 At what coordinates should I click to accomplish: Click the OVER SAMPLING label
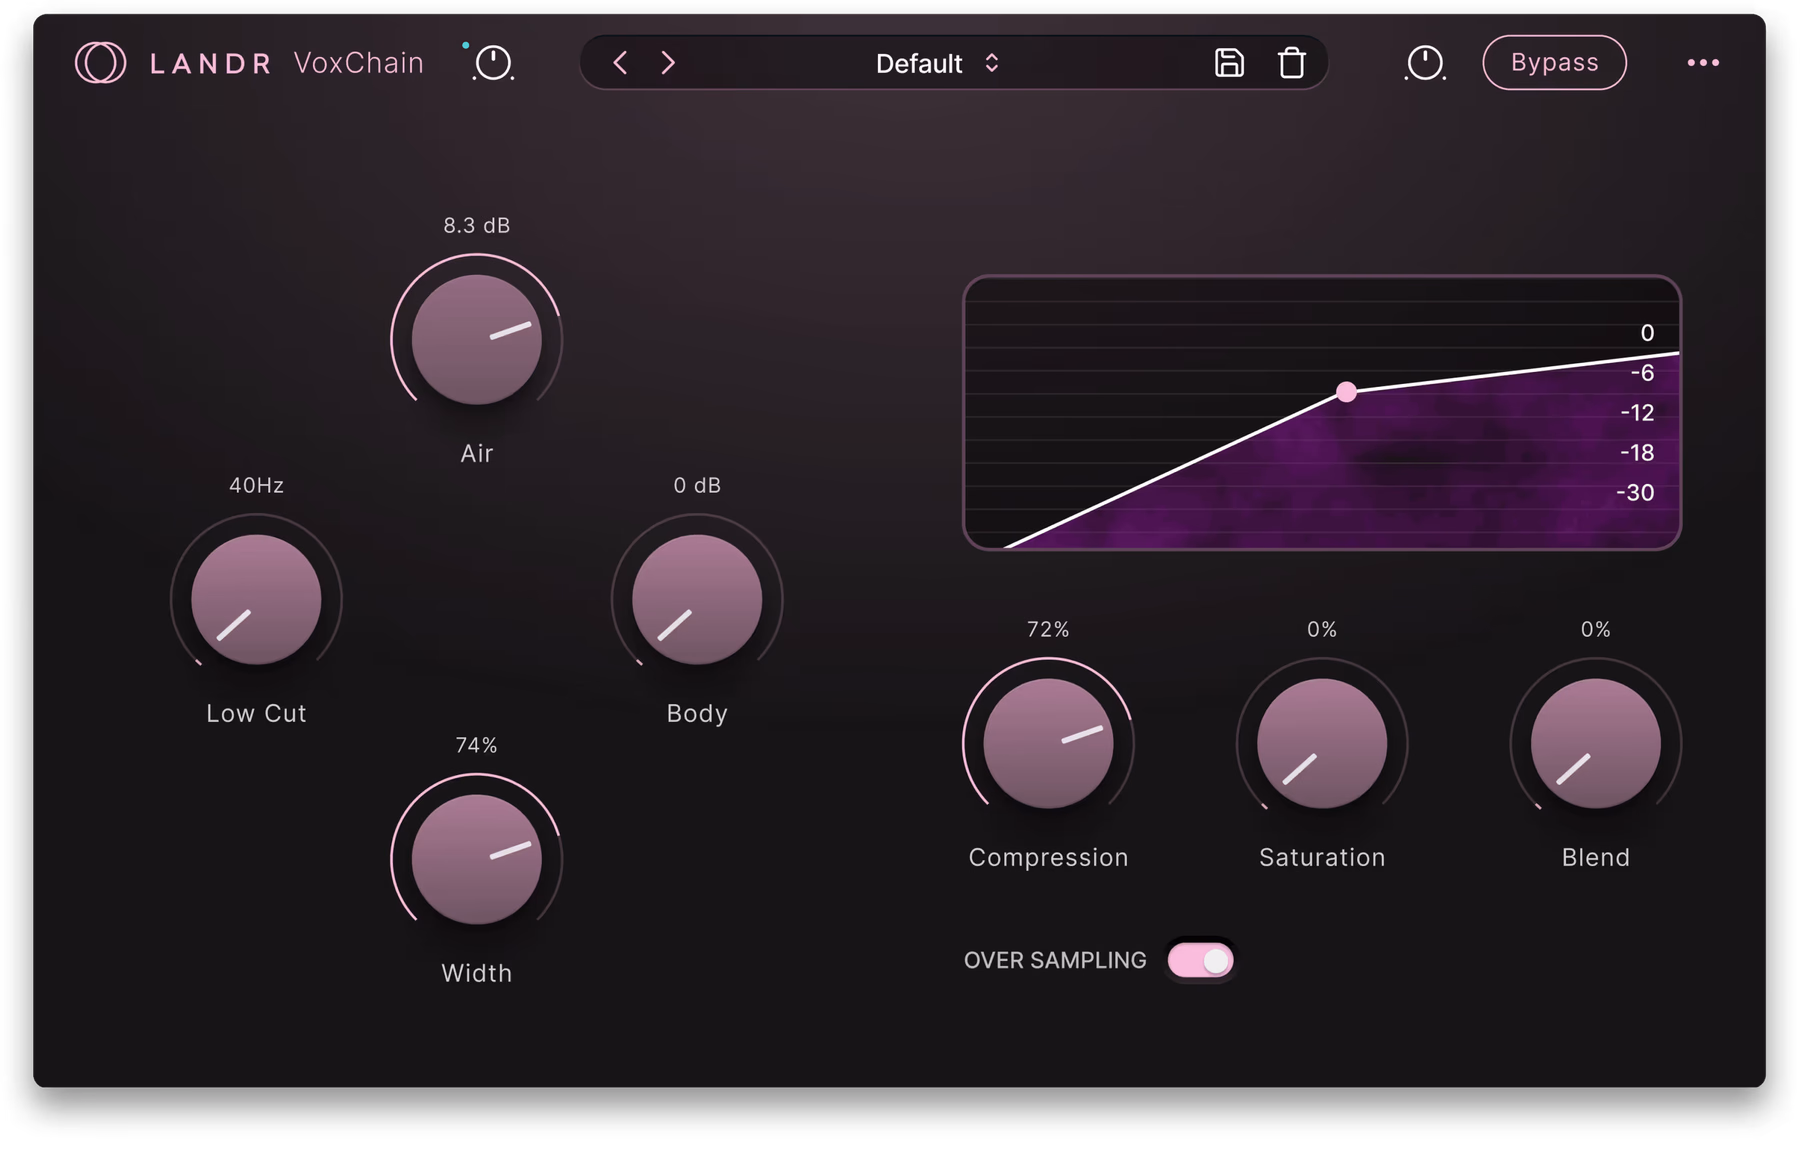[x=1055, y=961]
